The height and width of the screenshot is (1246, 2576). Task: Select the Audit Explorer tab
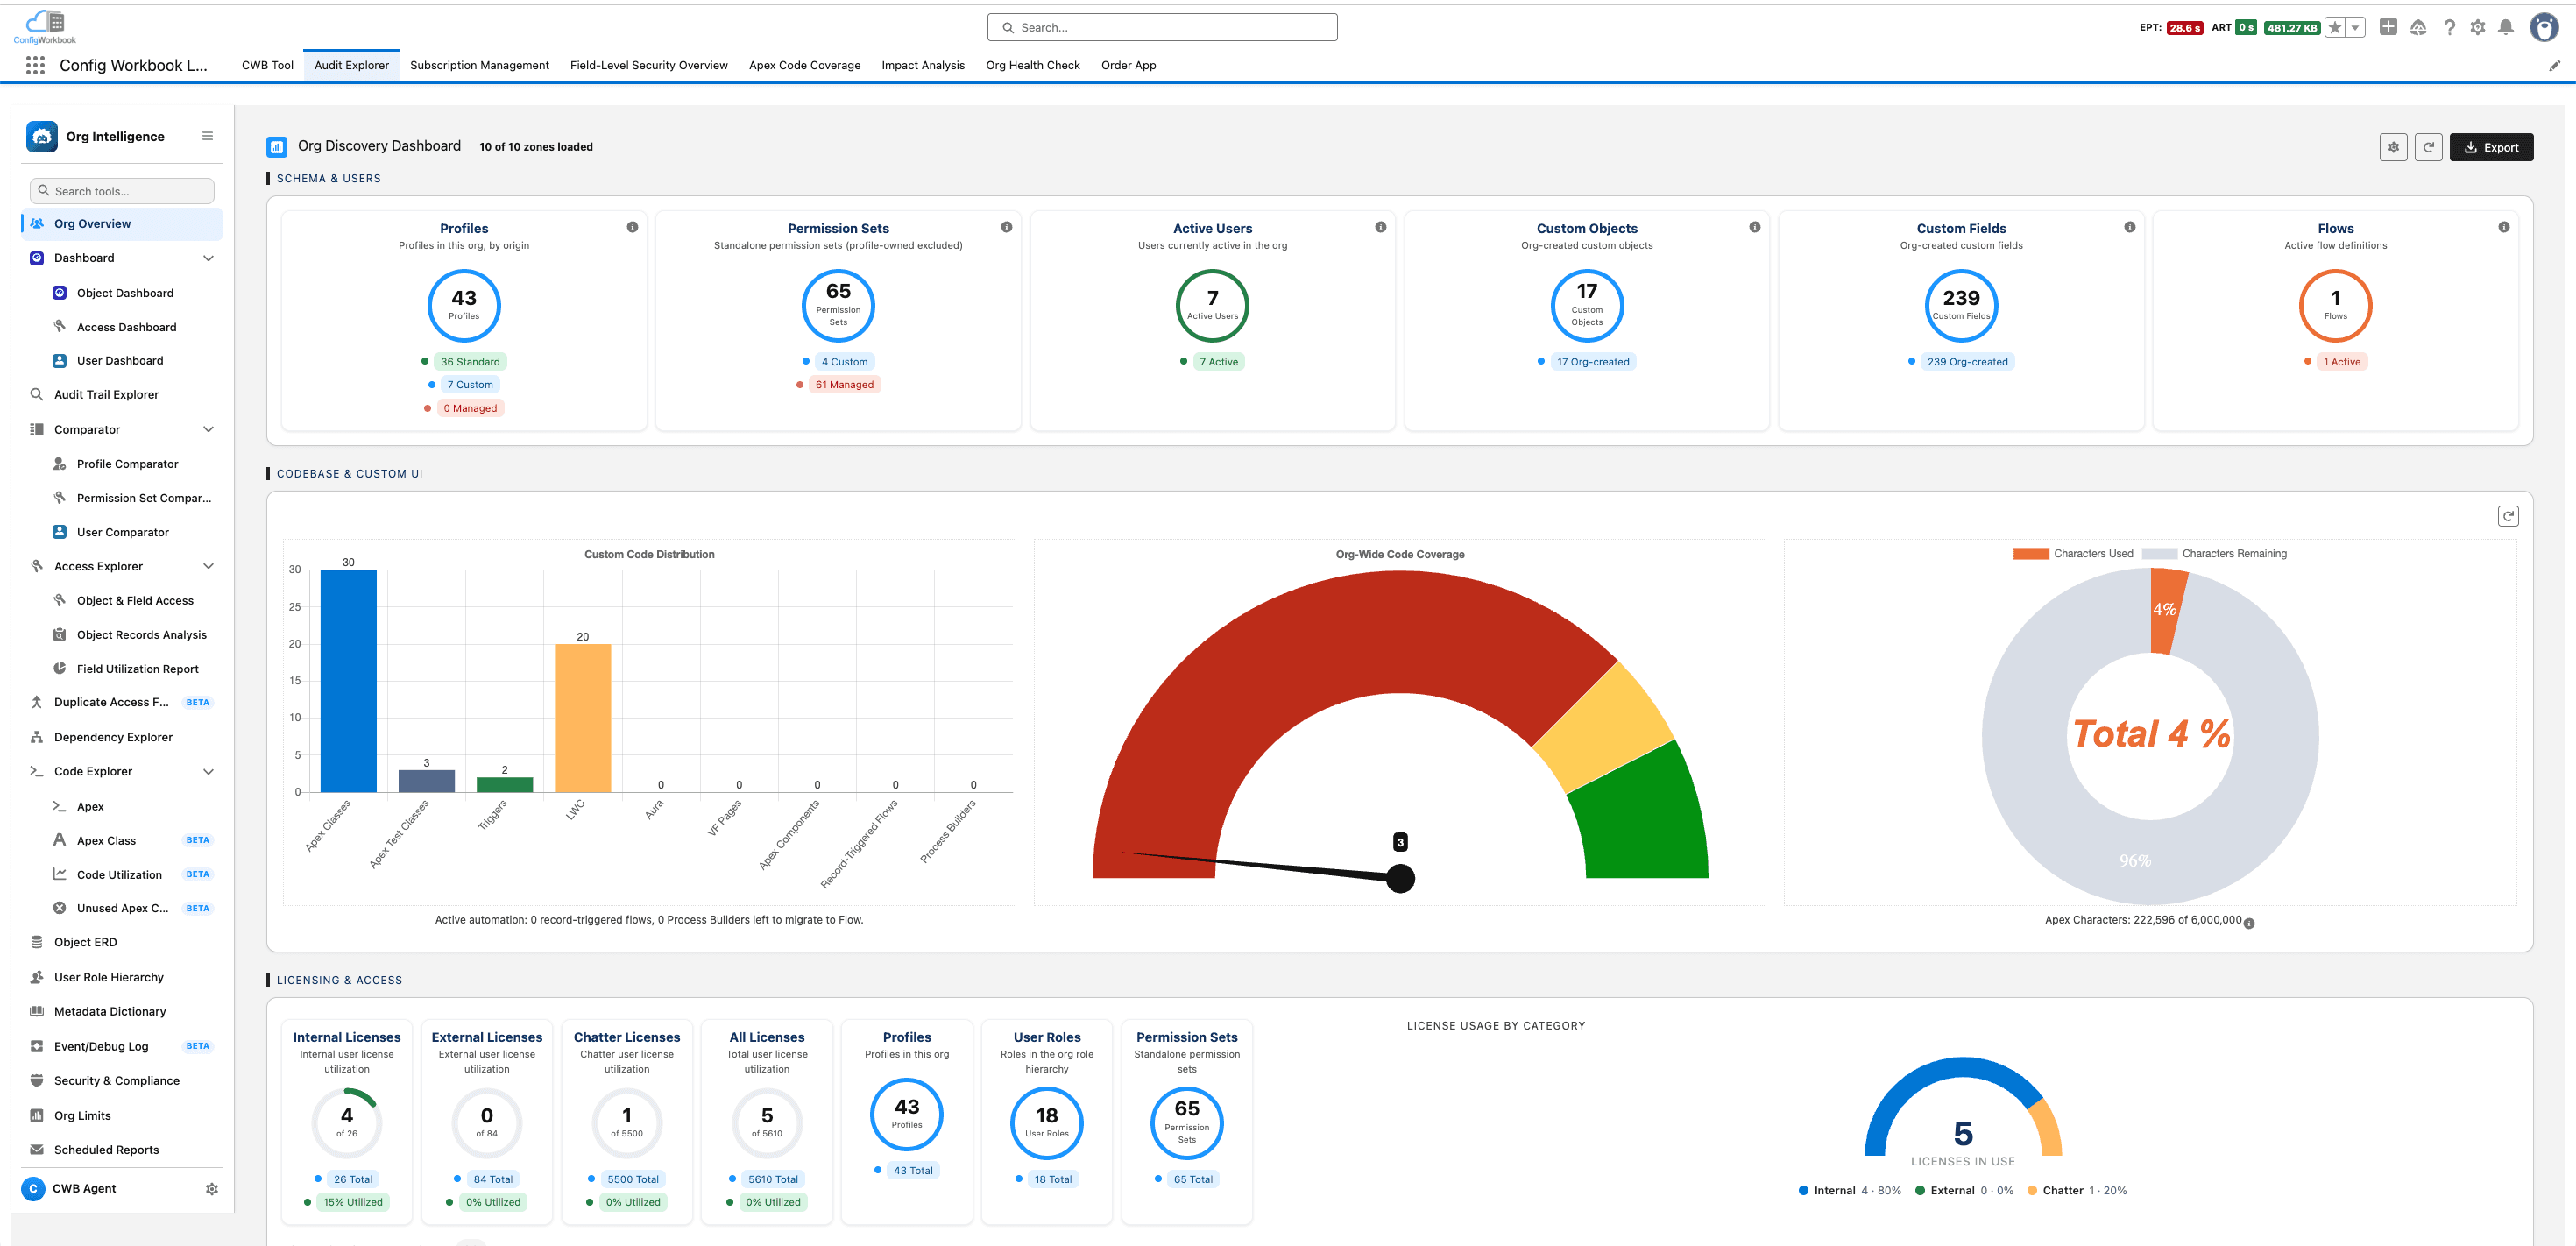pyautogui.click(x=351, y=65)
